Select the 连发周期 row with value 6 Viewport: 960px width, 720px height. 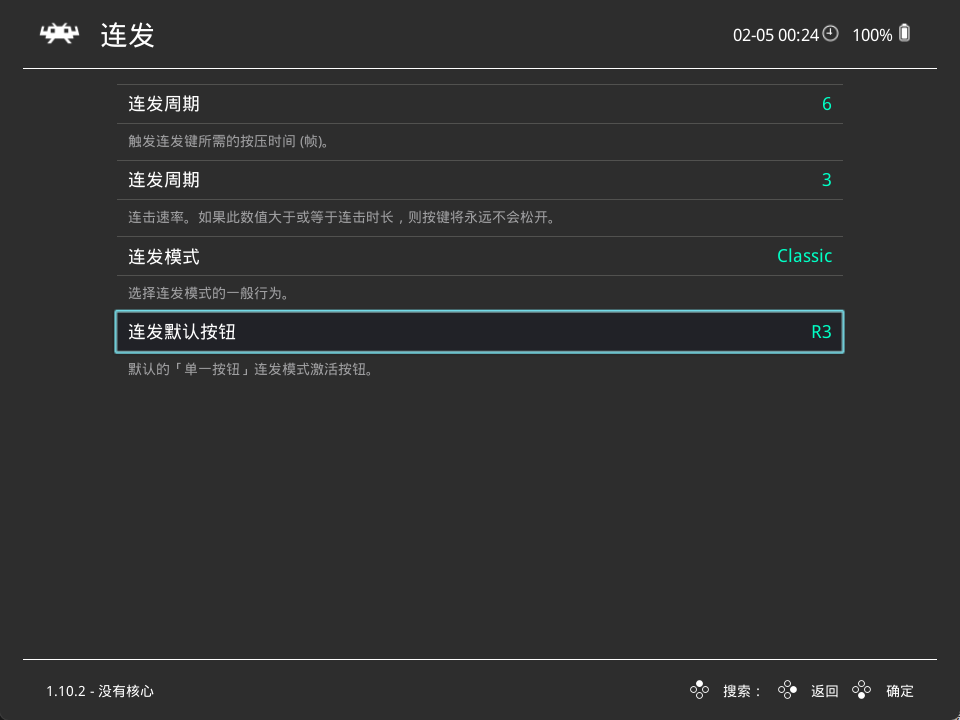click(479, 104)
